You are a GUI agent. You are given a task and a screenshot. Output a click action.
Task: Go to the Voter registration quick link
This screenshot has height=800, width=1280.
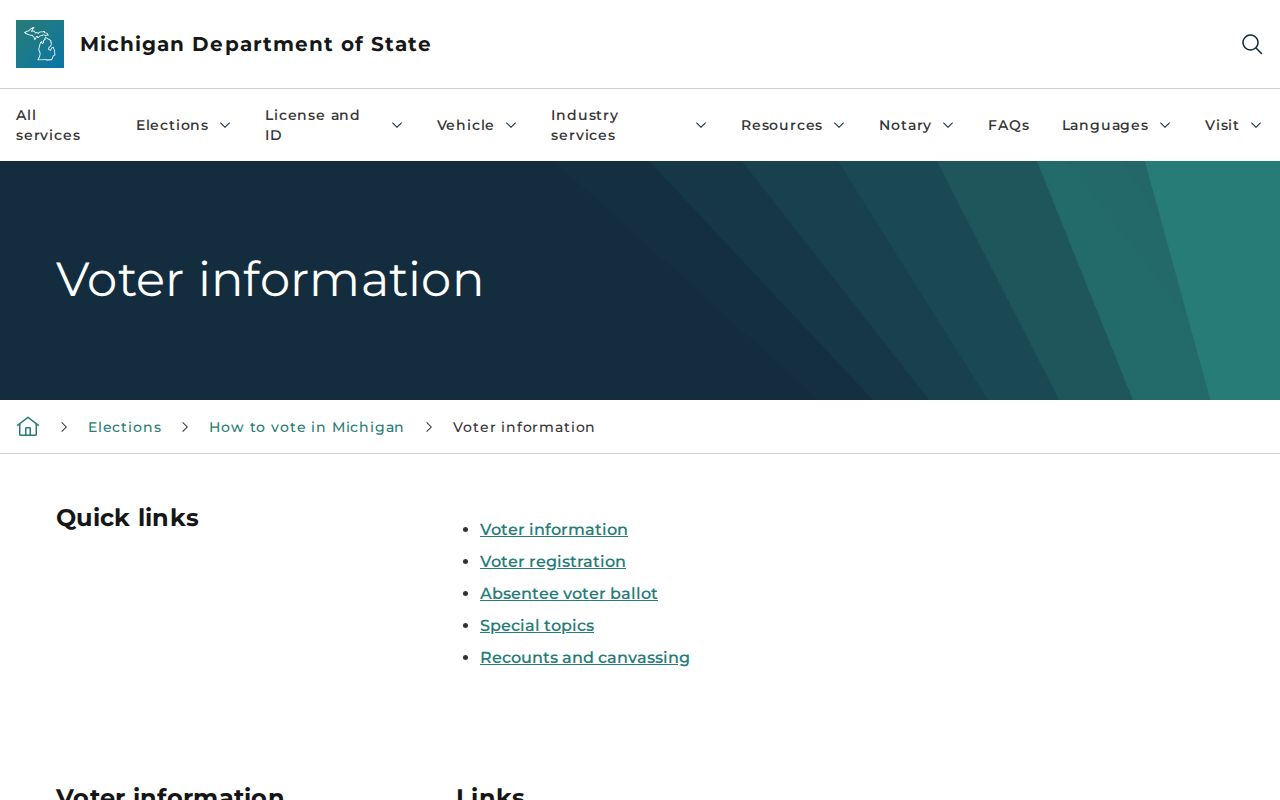pos(553,561)
